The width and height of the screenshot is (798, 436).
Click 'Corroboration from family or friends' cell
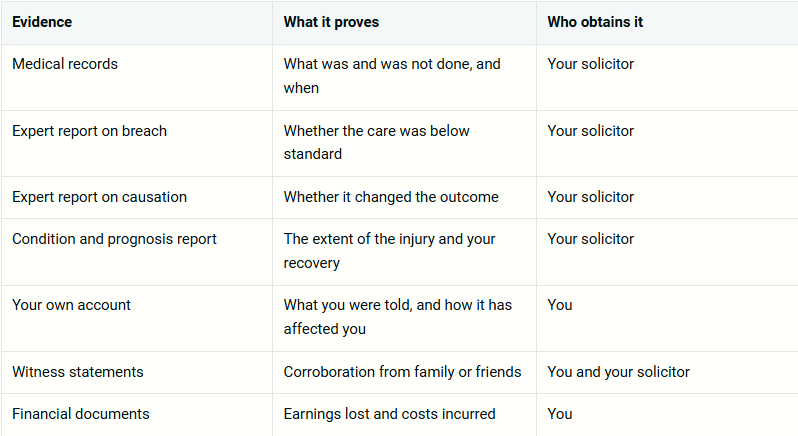tap(404, 372)
